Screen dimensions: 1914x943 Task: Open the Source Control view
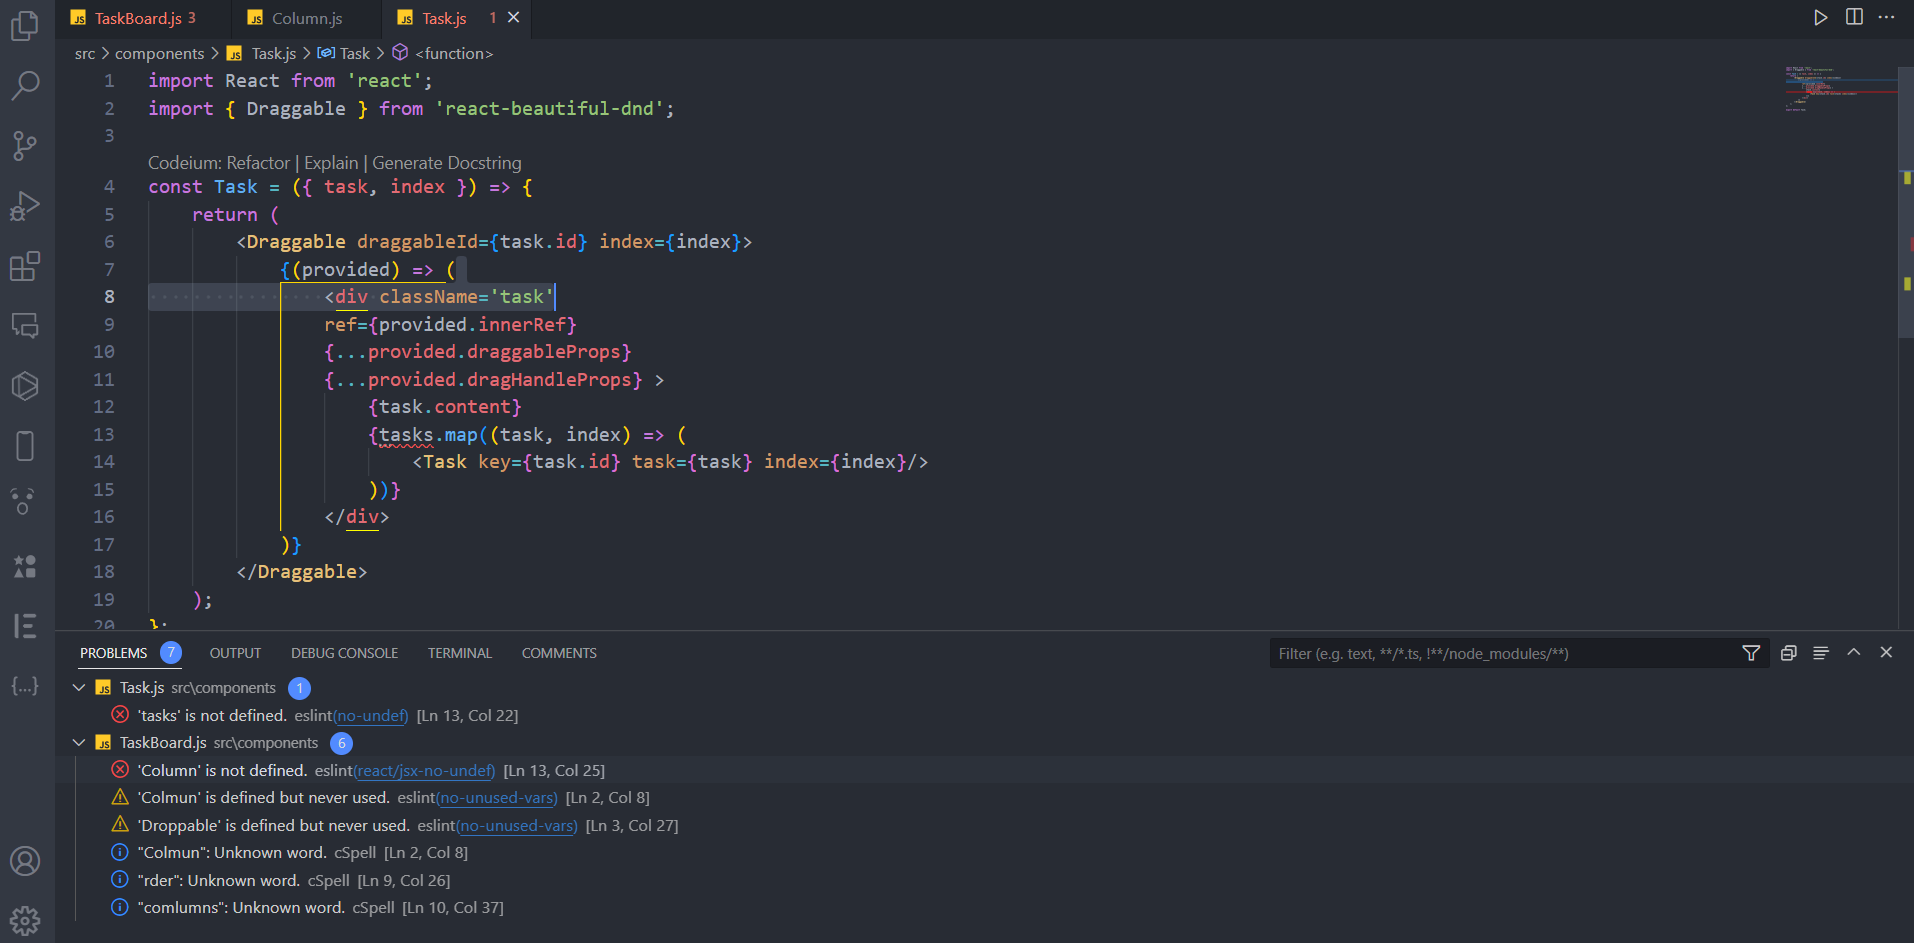pyautogui.click(x=25, y=146)
